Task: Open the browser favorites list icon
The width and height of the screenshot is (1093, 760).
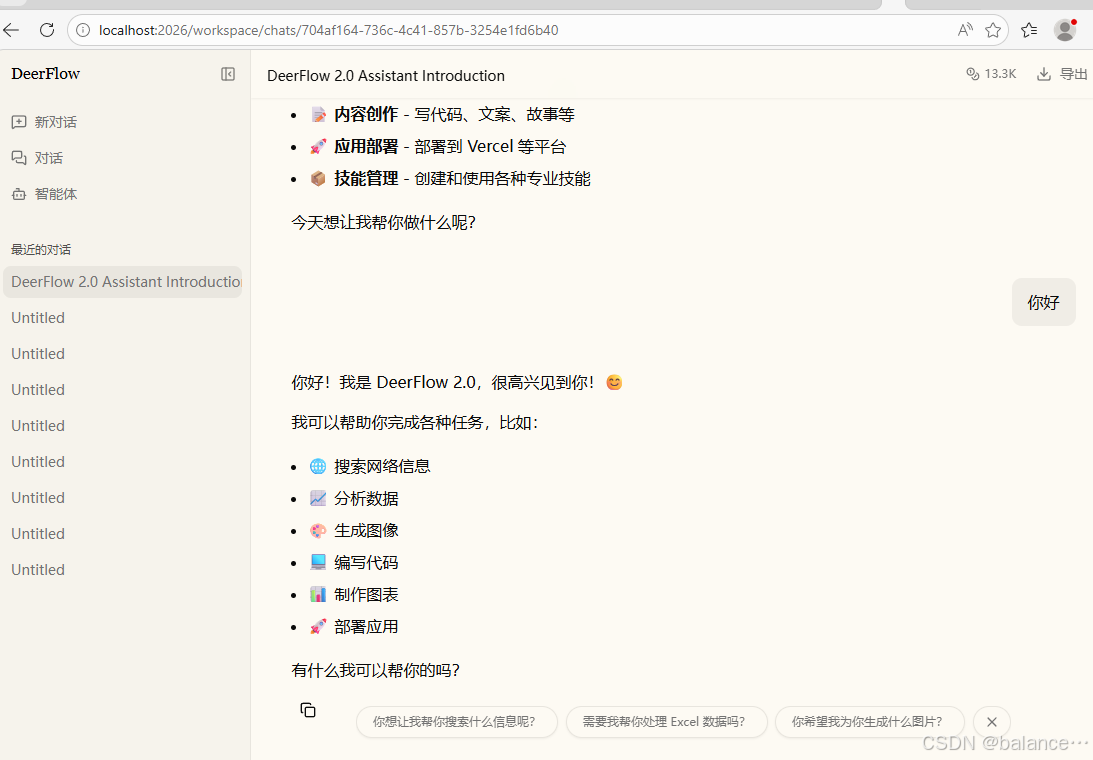Action: [x=1029, y=30]
